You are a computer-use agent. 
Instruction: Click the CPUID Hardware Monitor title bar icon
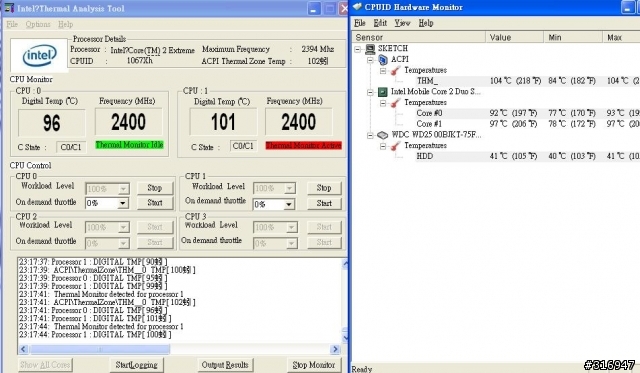coord(357,7)
